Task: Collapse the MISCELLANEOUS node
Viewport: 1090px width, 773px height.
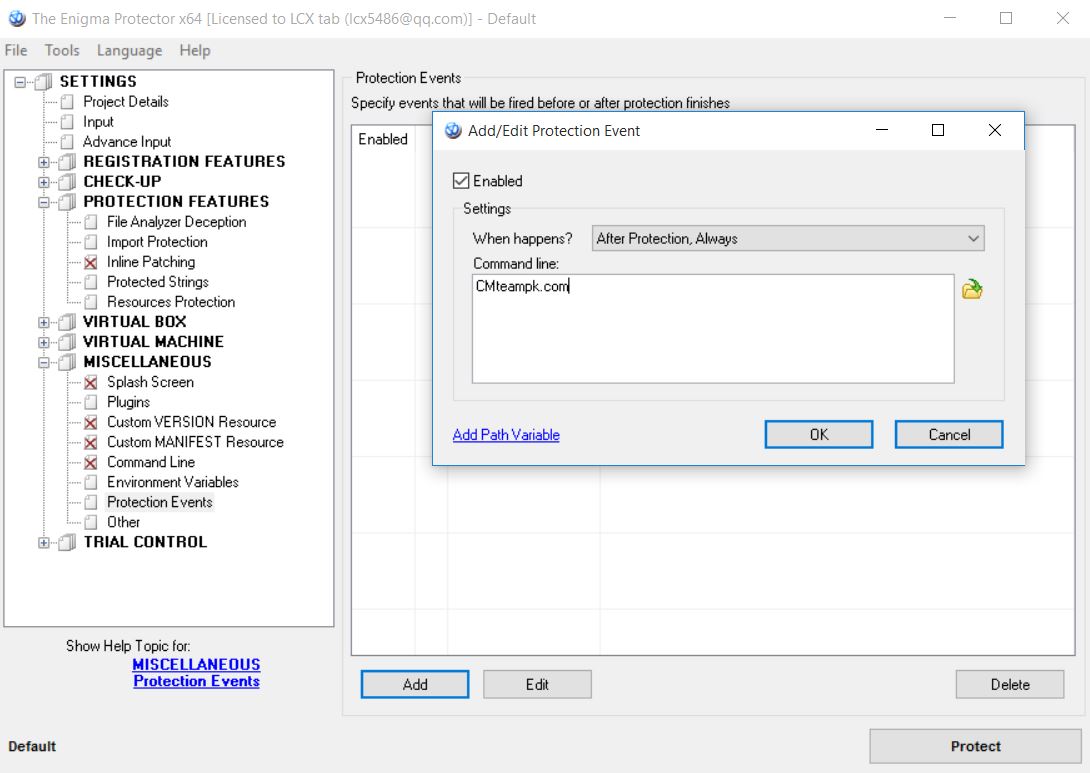Action: coord(44,362)
